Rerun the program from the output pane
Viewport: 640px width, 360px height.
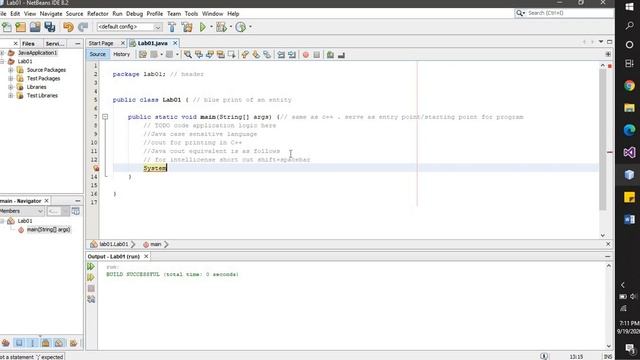click(x=91, y=267)
